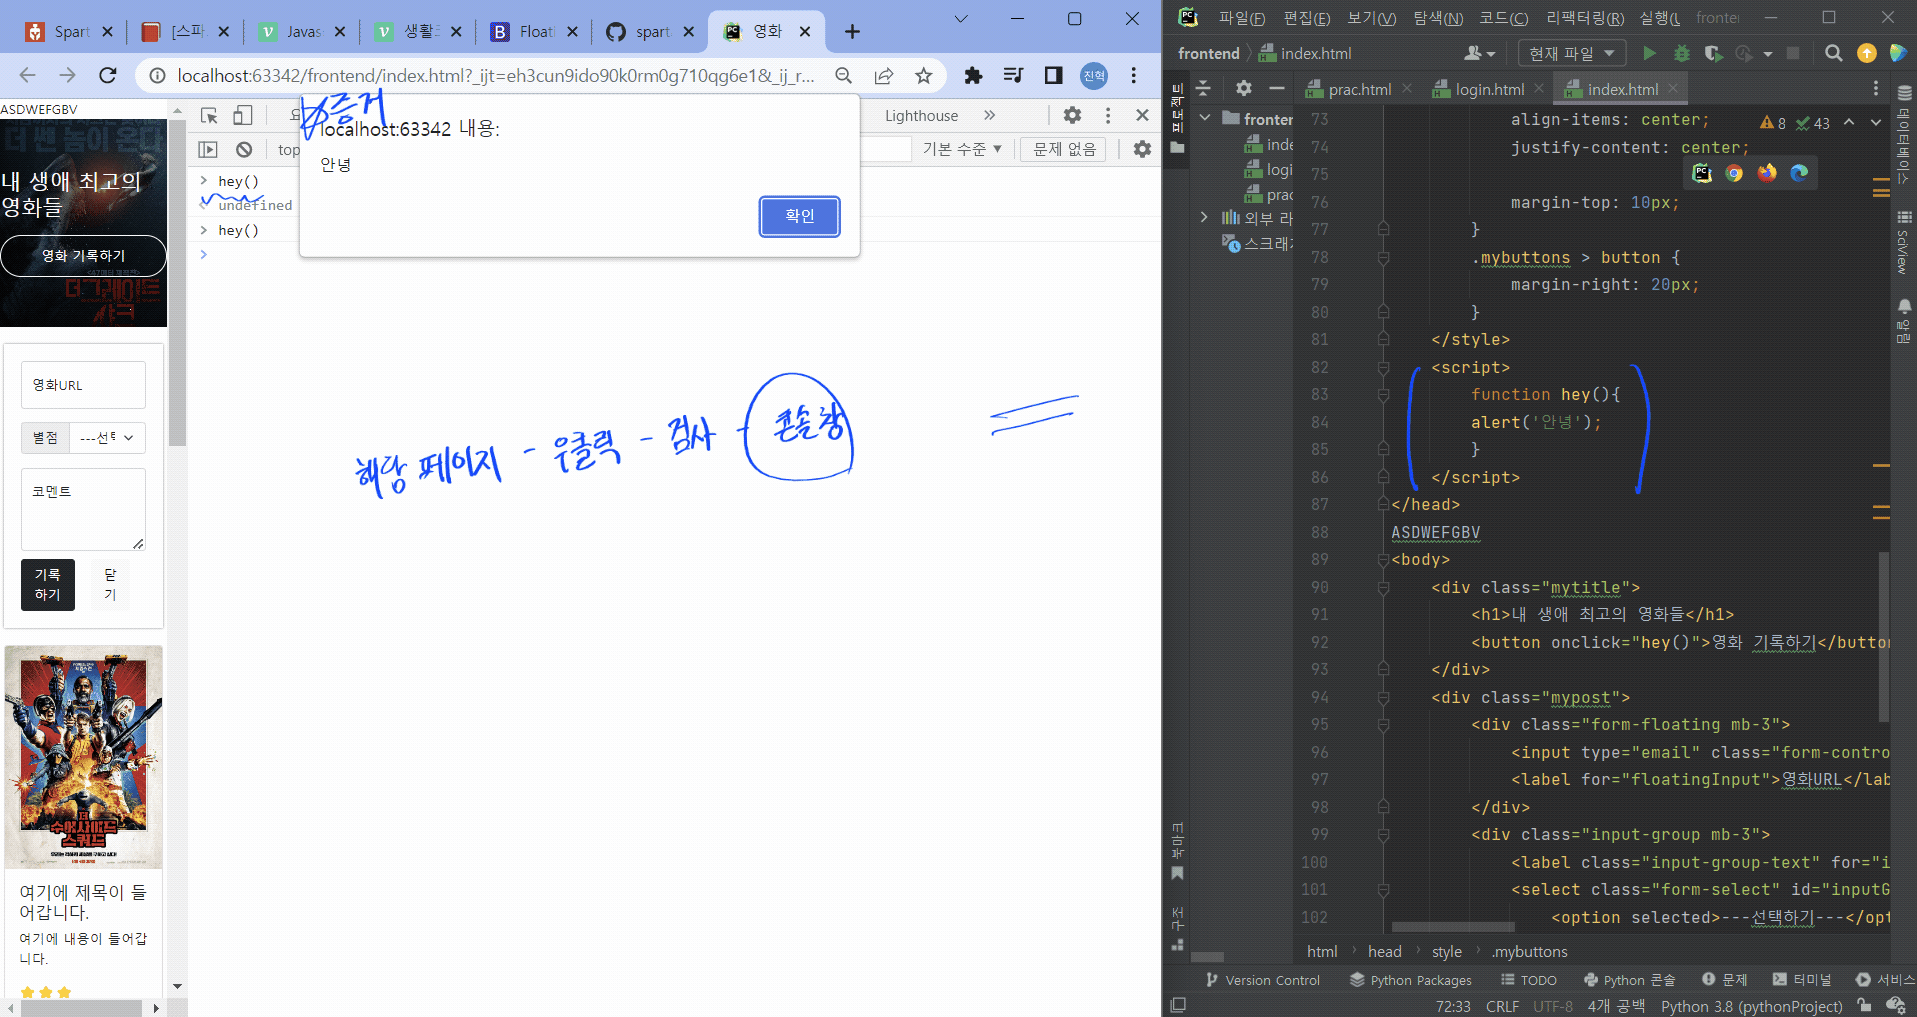Screen dimensions: 1917x1017
Task: Open the Code With Me user icon
Action: click(1479, 53)
